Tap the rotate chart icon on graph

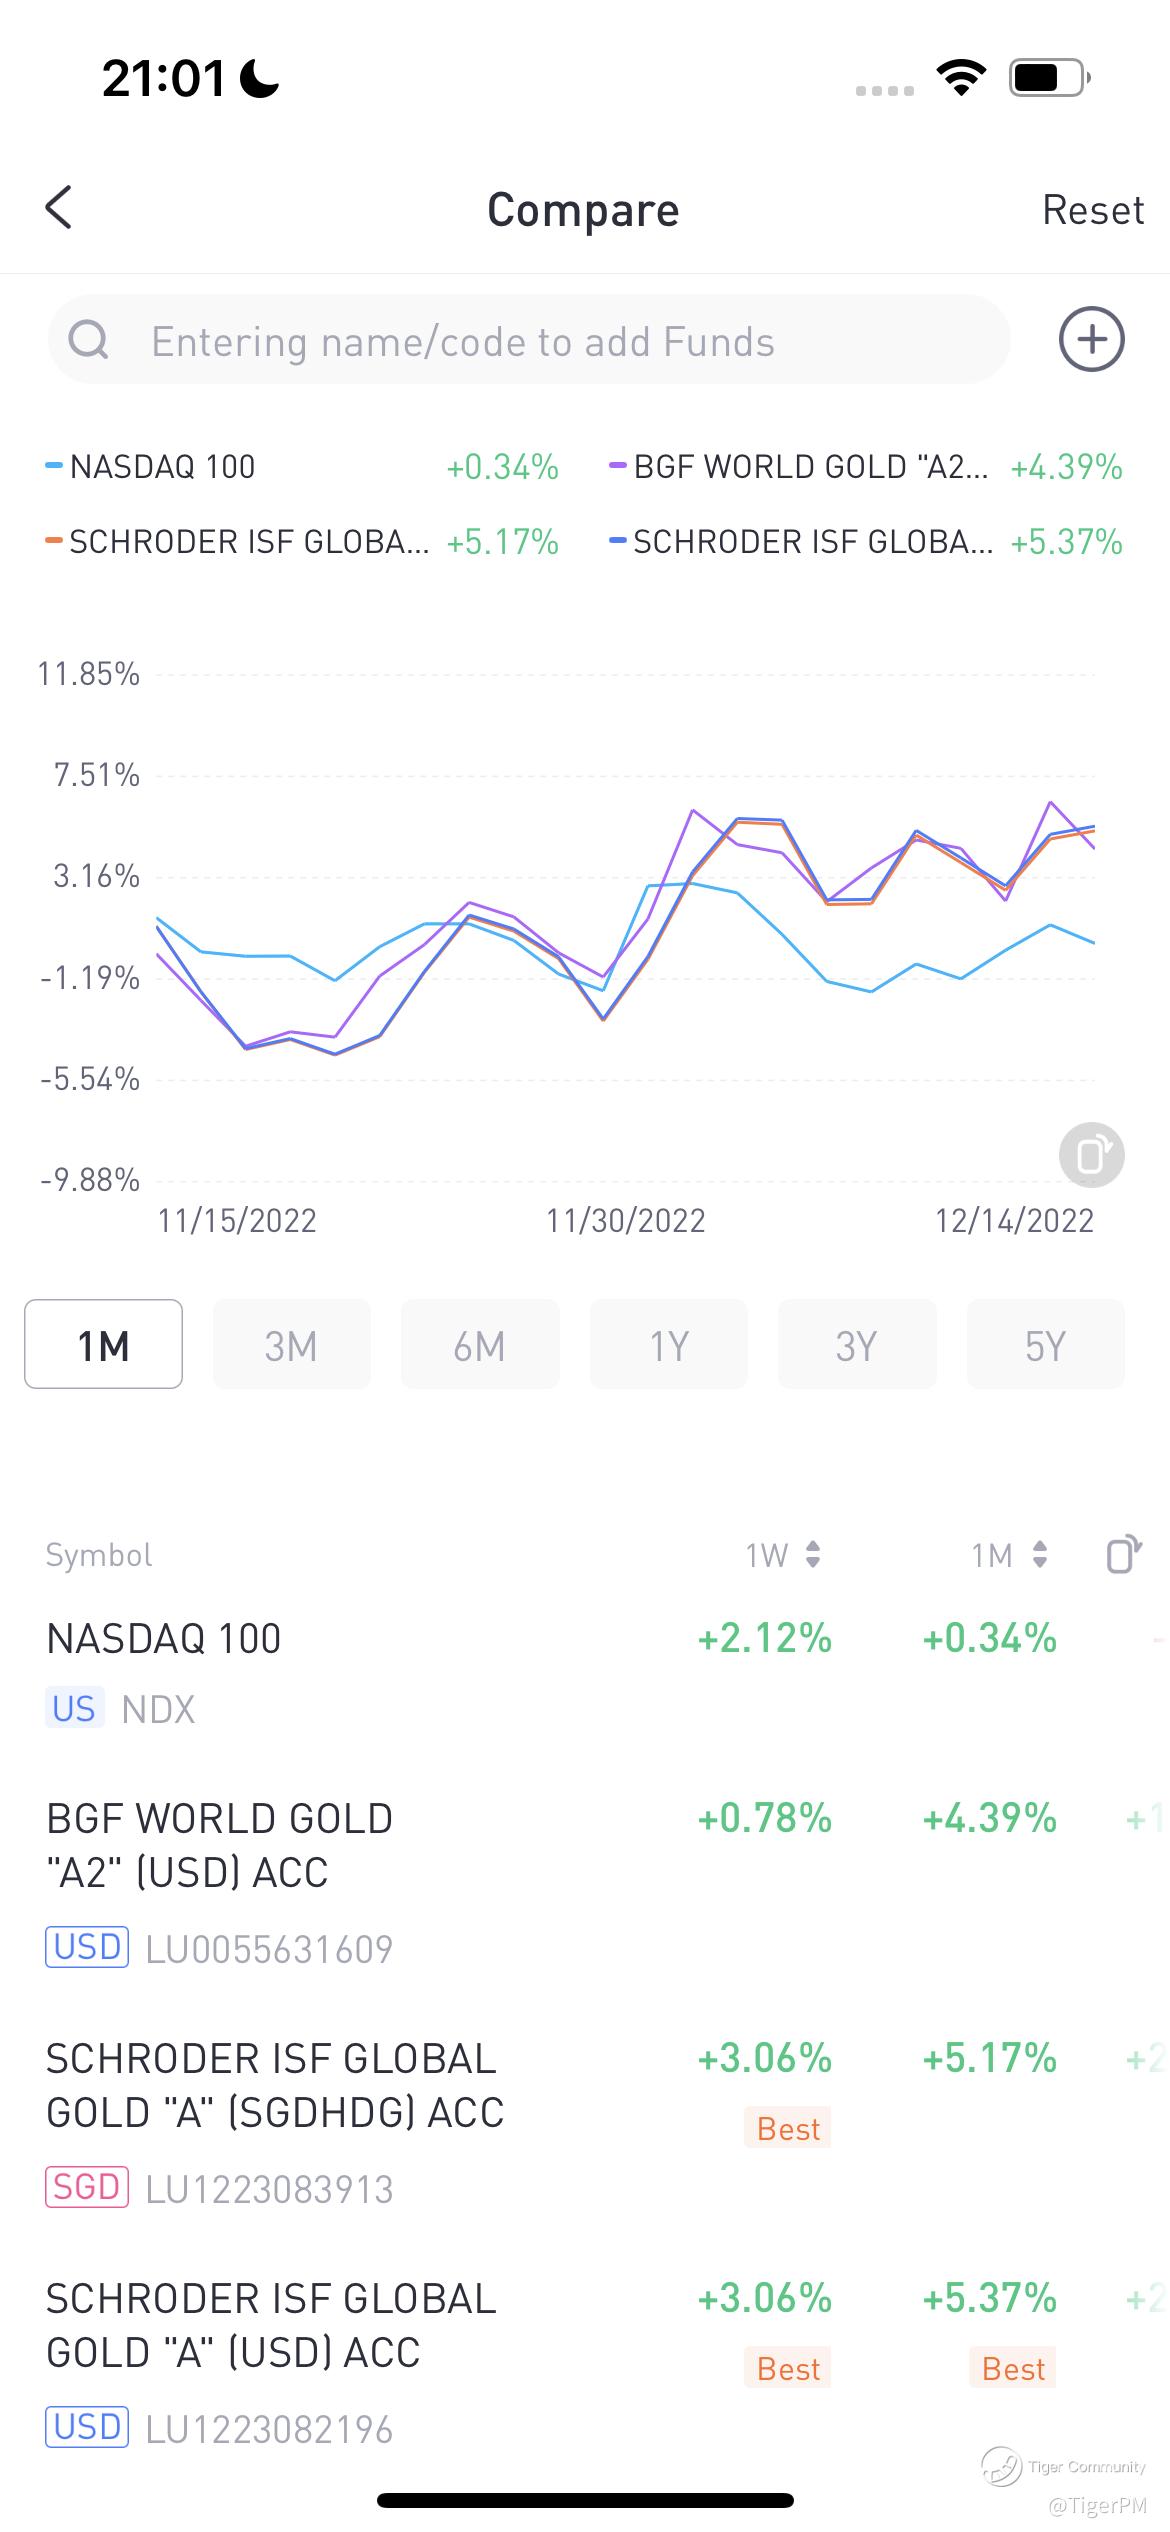coord(1091,1155)
